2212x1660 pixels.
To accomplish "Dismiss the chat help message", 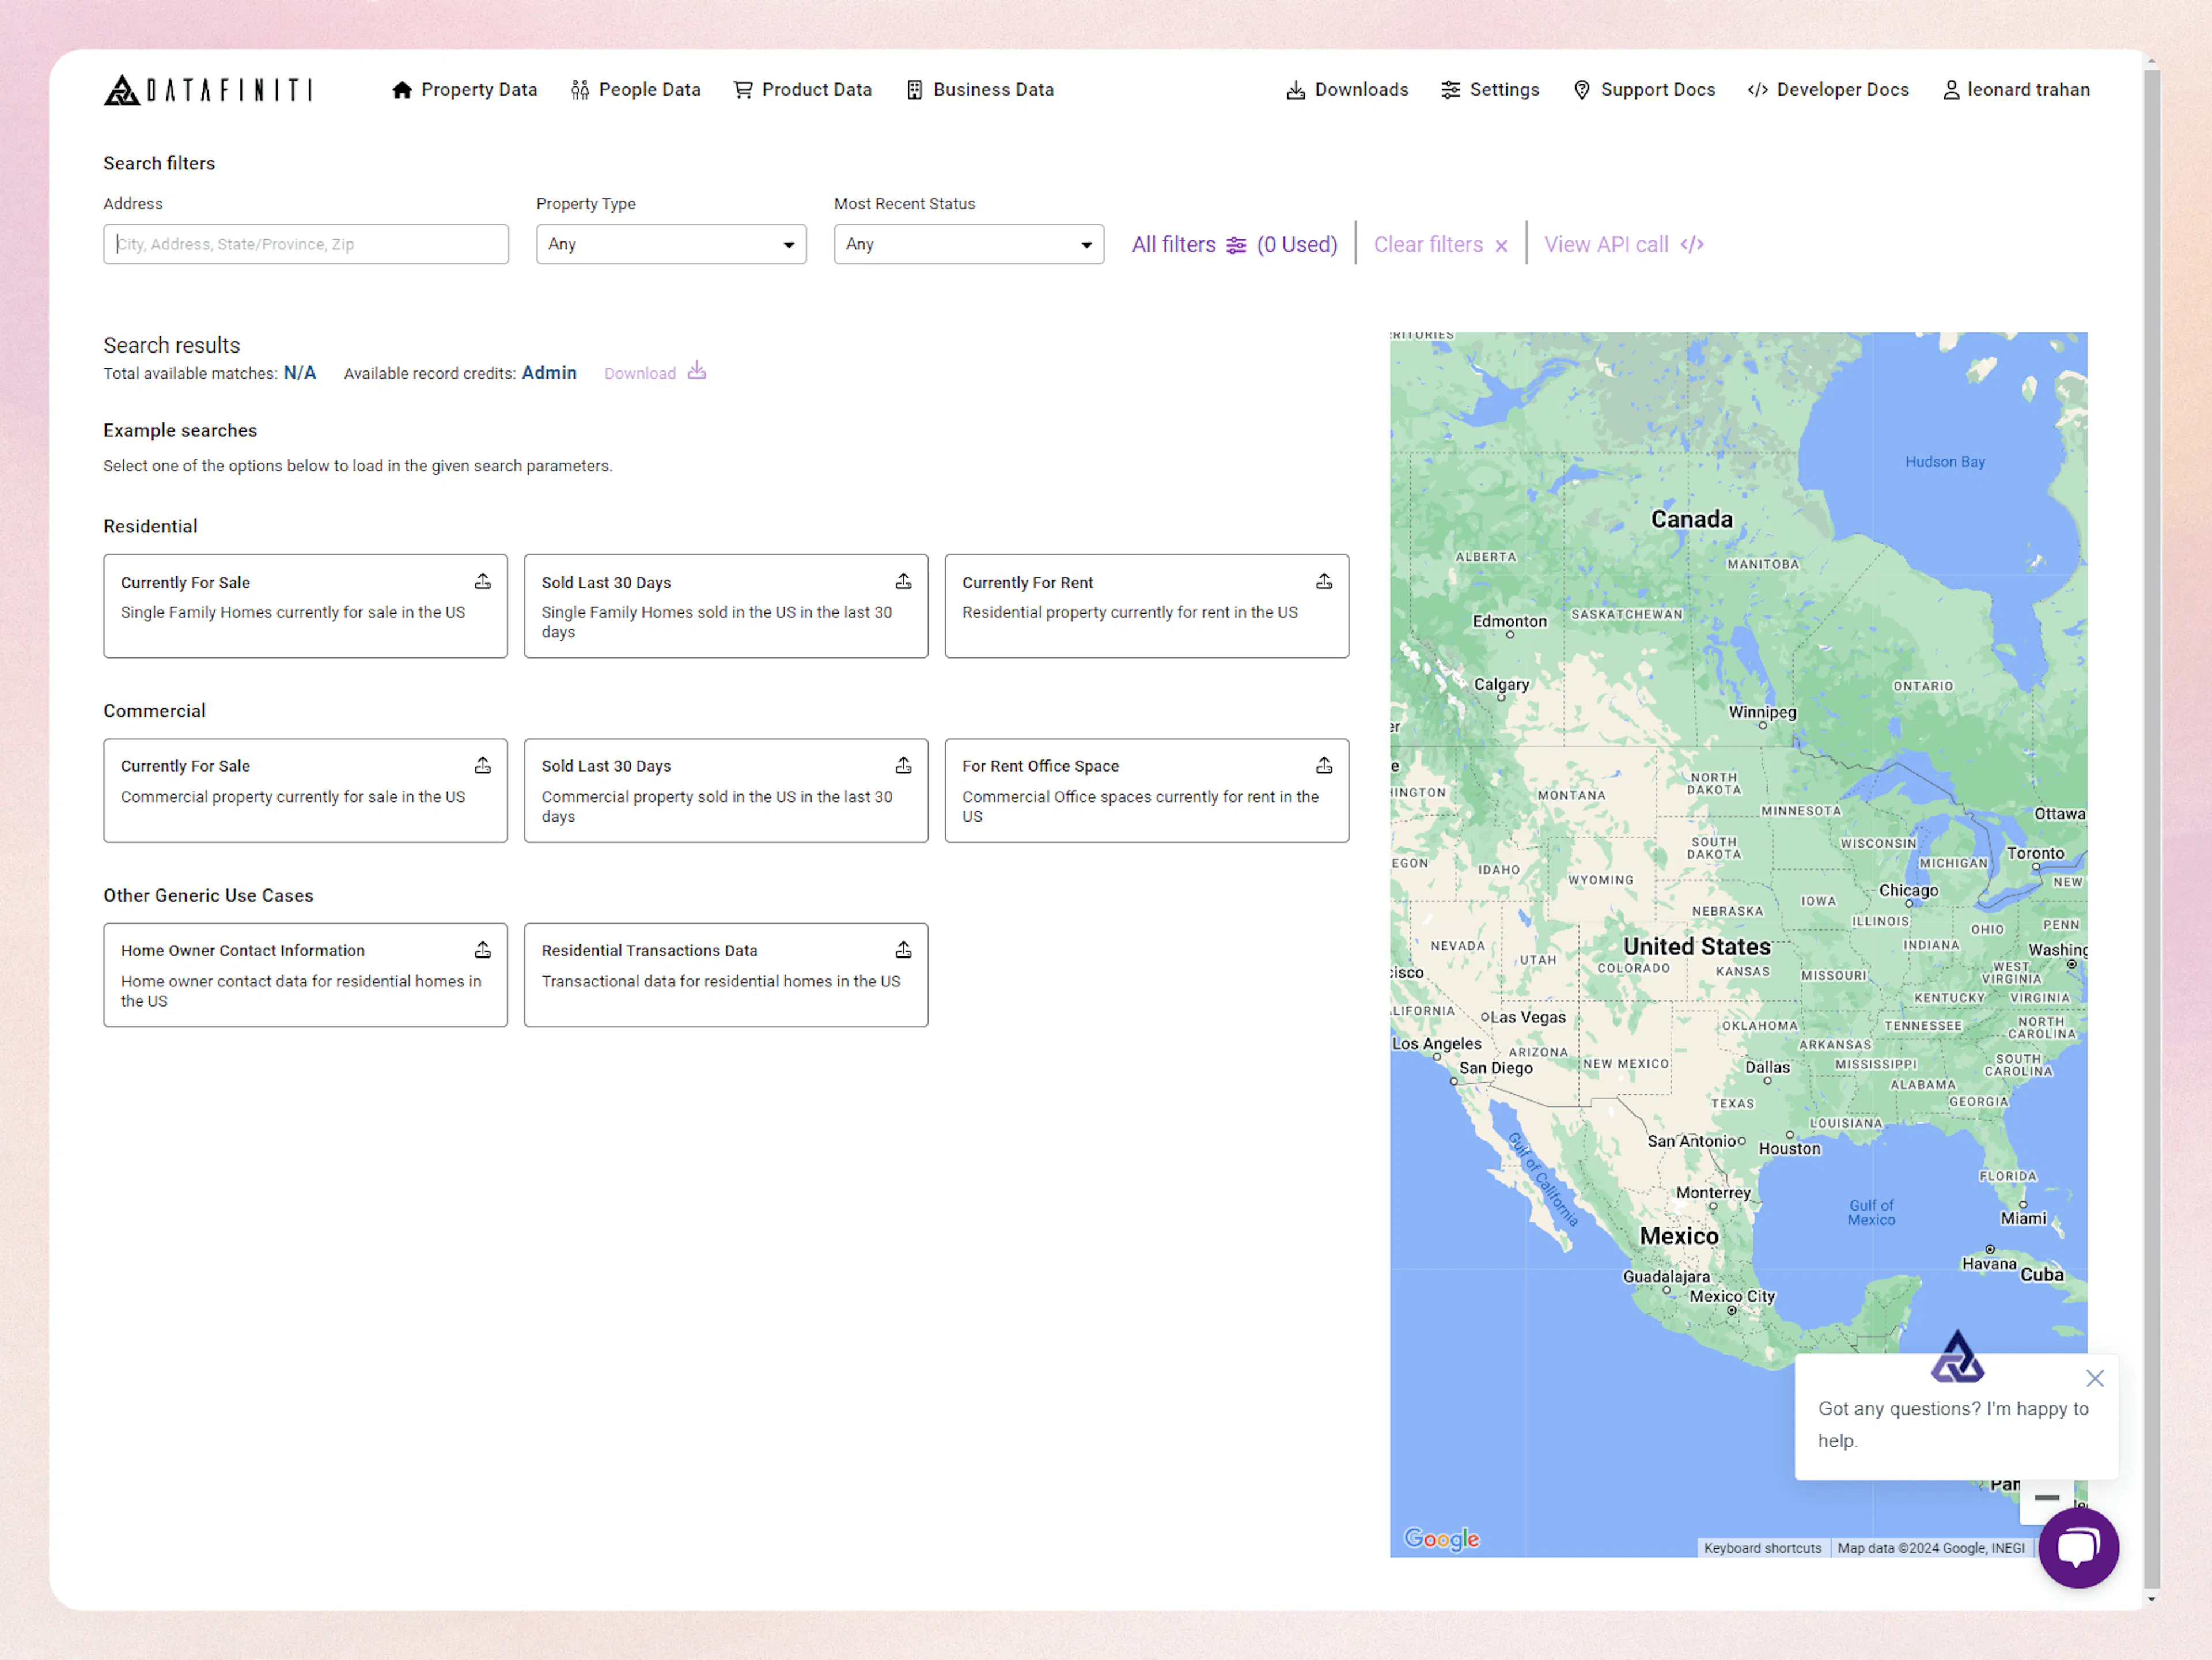I will pyautogui.click(x=2096, y=1378).
